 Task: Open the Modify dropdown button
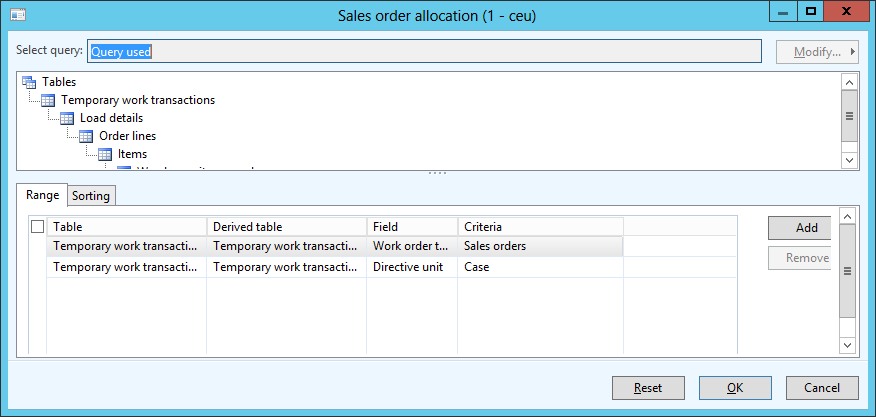[817, 51]
